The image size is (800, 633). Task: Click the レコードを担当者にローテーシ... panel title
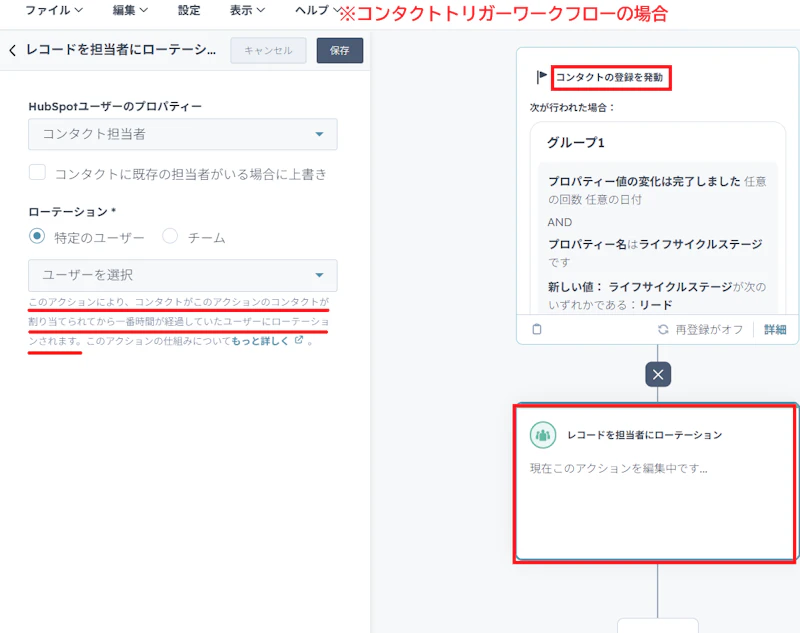(121, 50)
